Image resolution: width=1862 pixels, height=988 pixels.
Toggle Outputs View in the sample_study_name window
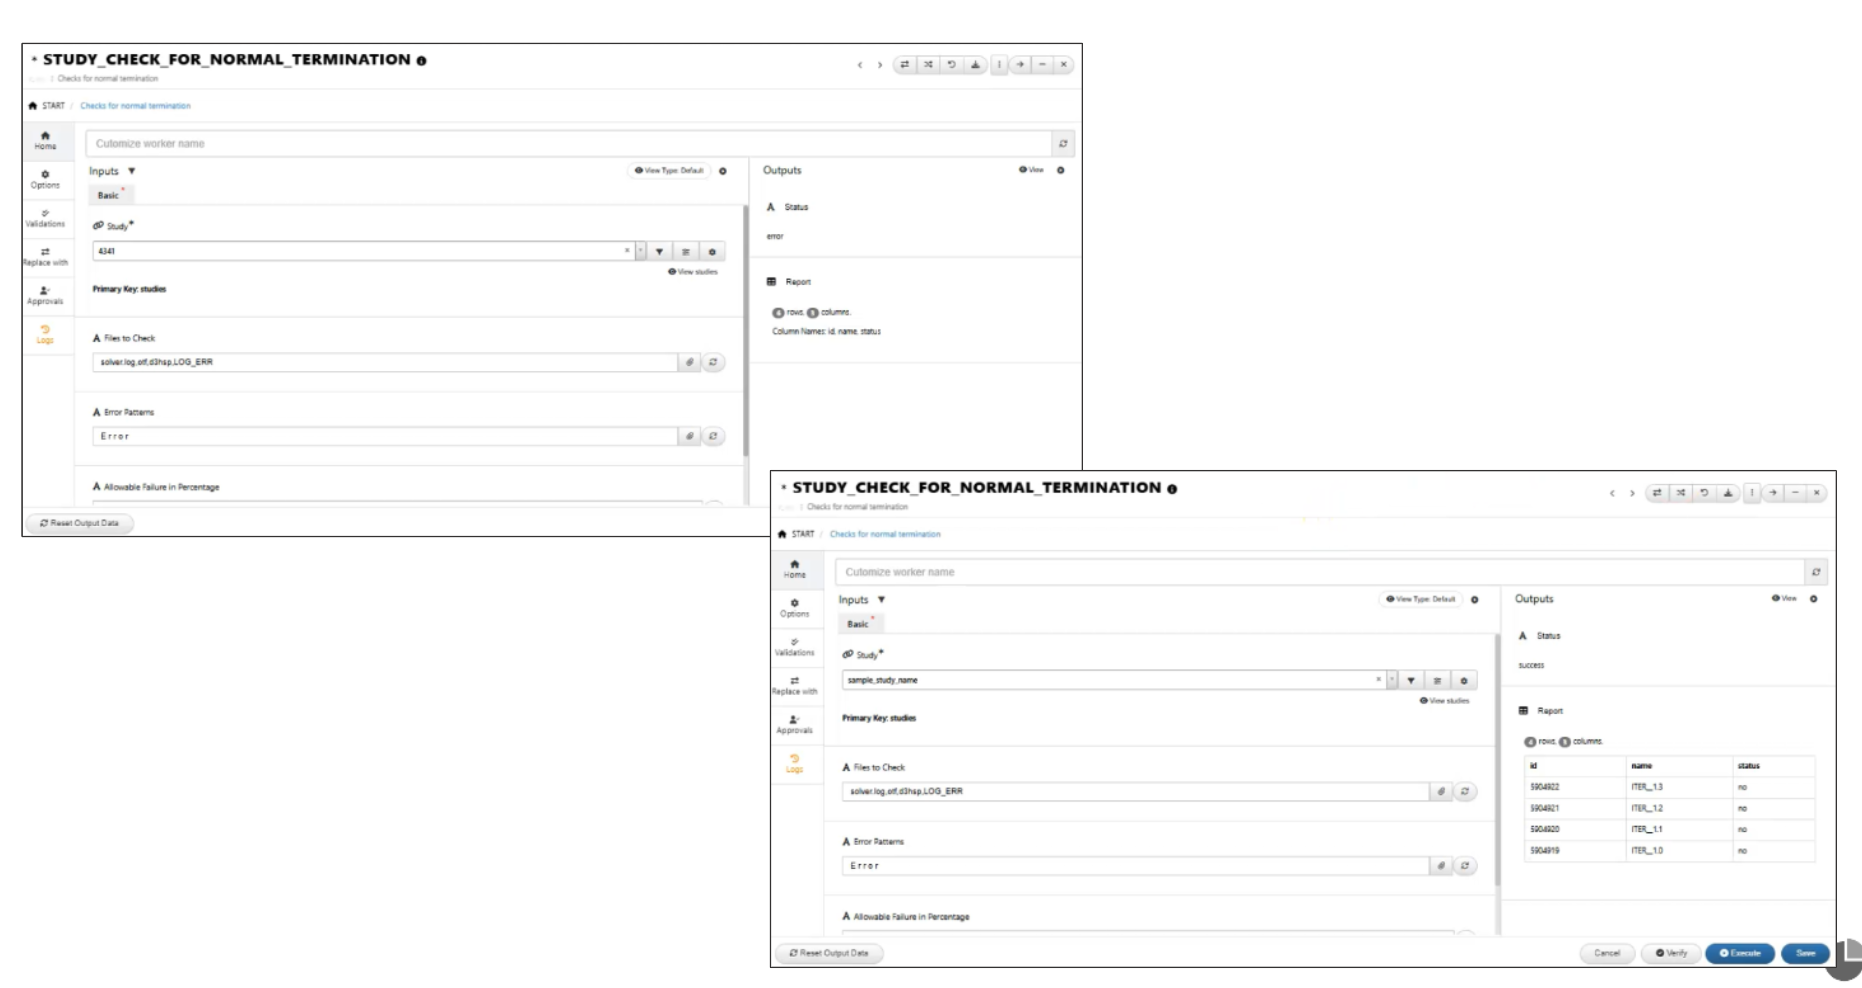click(x=1784, y=599)
